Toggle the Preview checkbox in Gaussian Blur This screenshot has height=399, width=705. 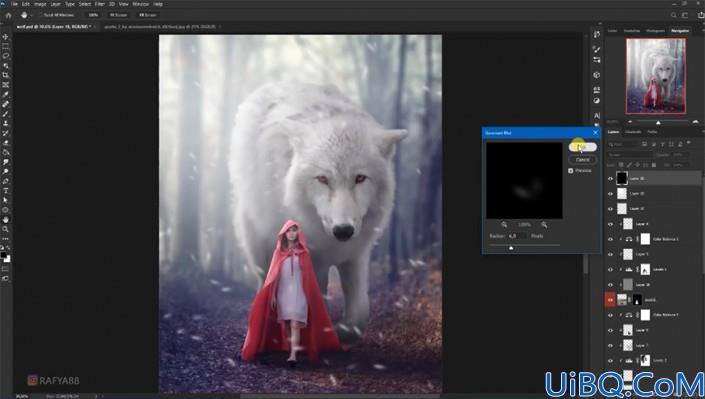pos(571,171)
